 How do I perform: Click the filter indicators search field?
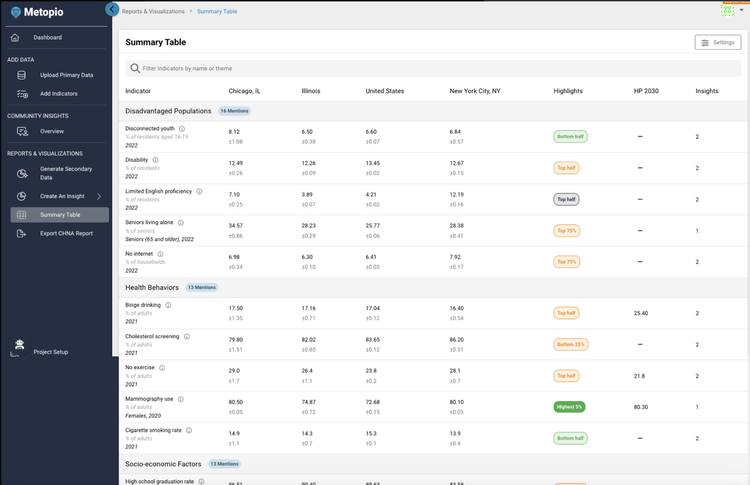tap(433, 68)
